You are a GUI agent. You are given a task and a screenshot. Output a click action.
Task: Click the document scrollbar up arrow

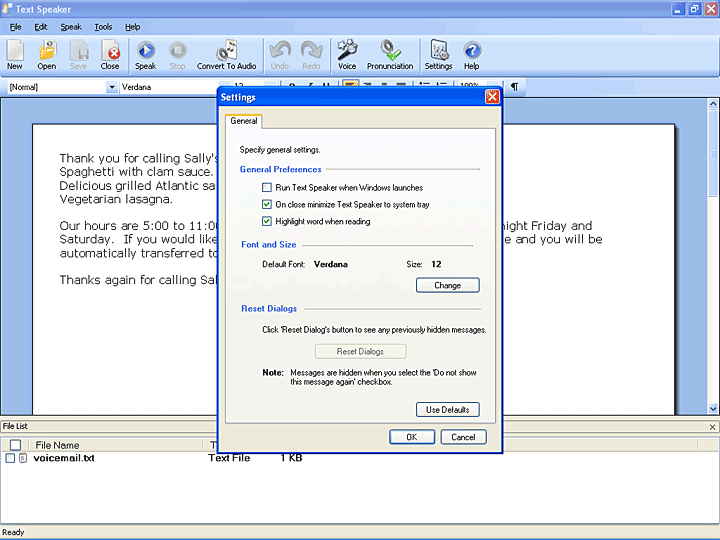(x=713, y=104)
